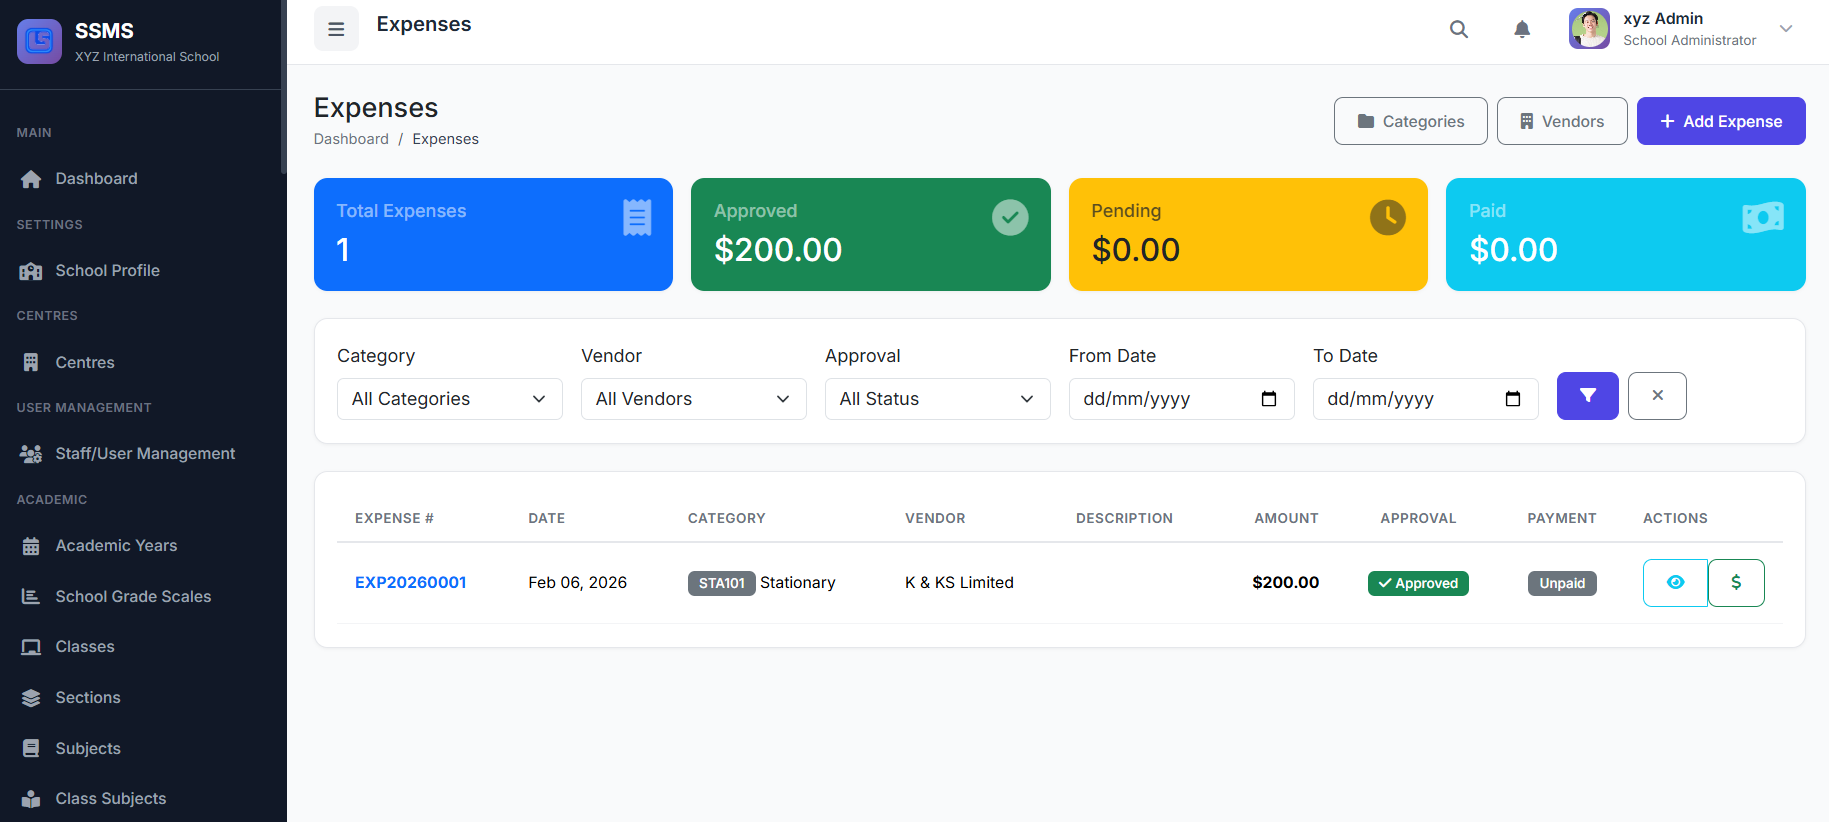Click the hamburger menu toggle icon
This screenshot has width=1829, height=822.
click(x=336, y=29)
